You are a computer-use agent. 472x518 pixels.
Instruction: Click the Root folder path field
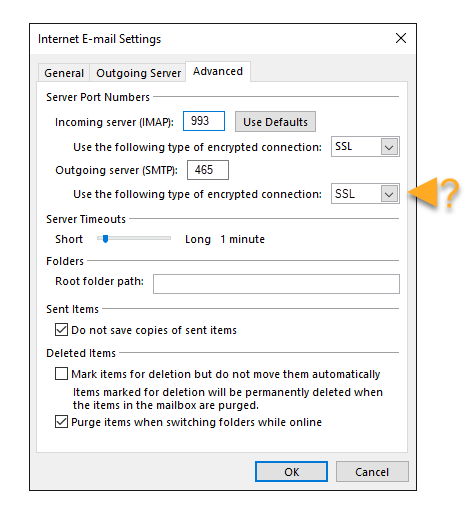click(276, 284)
